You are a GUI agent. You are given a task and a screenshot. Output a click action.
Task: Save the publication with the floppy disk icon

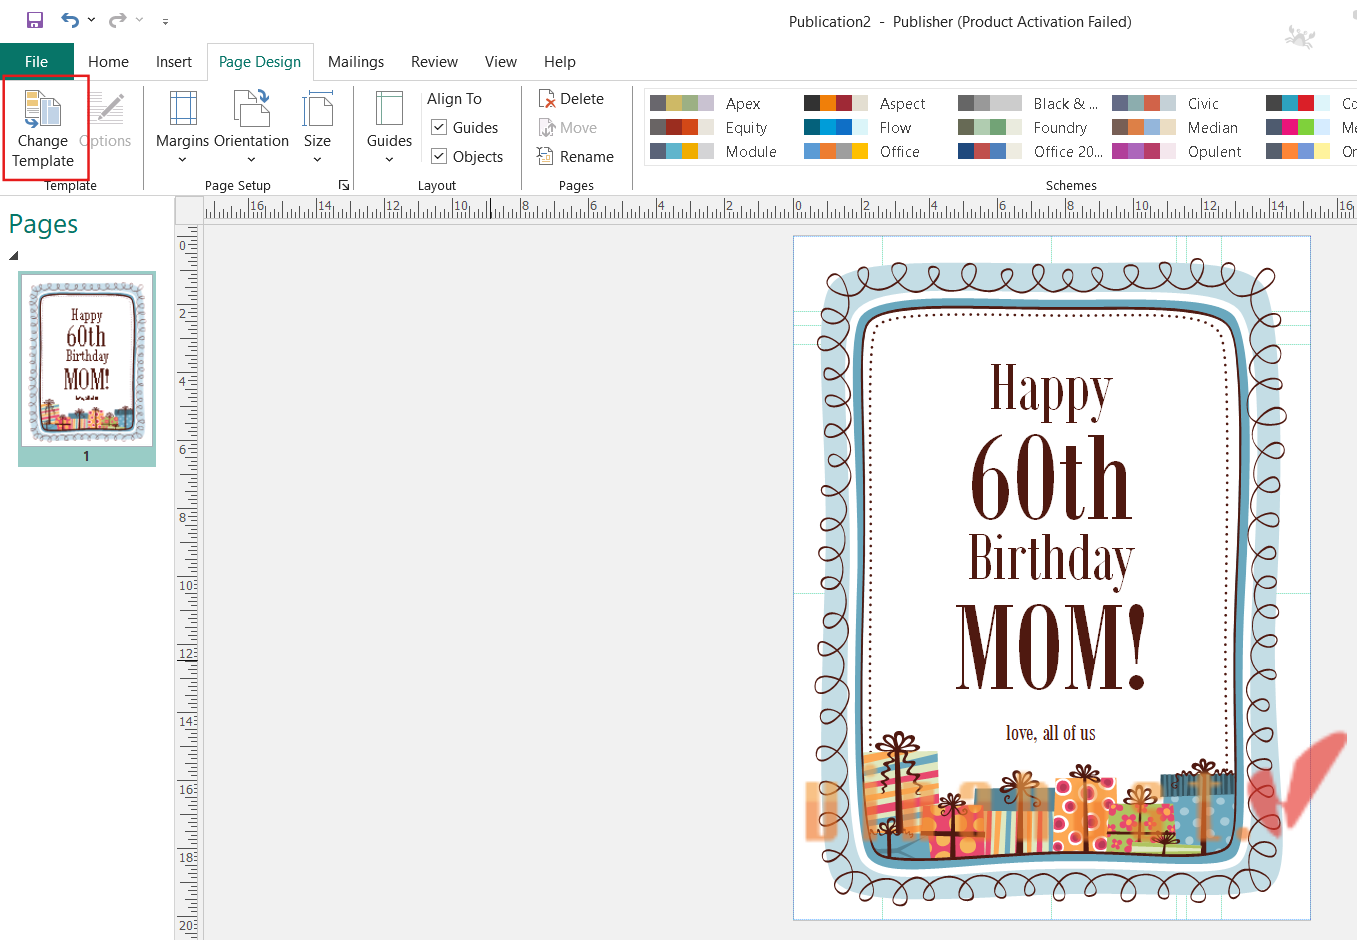click(x=35, y=20)
